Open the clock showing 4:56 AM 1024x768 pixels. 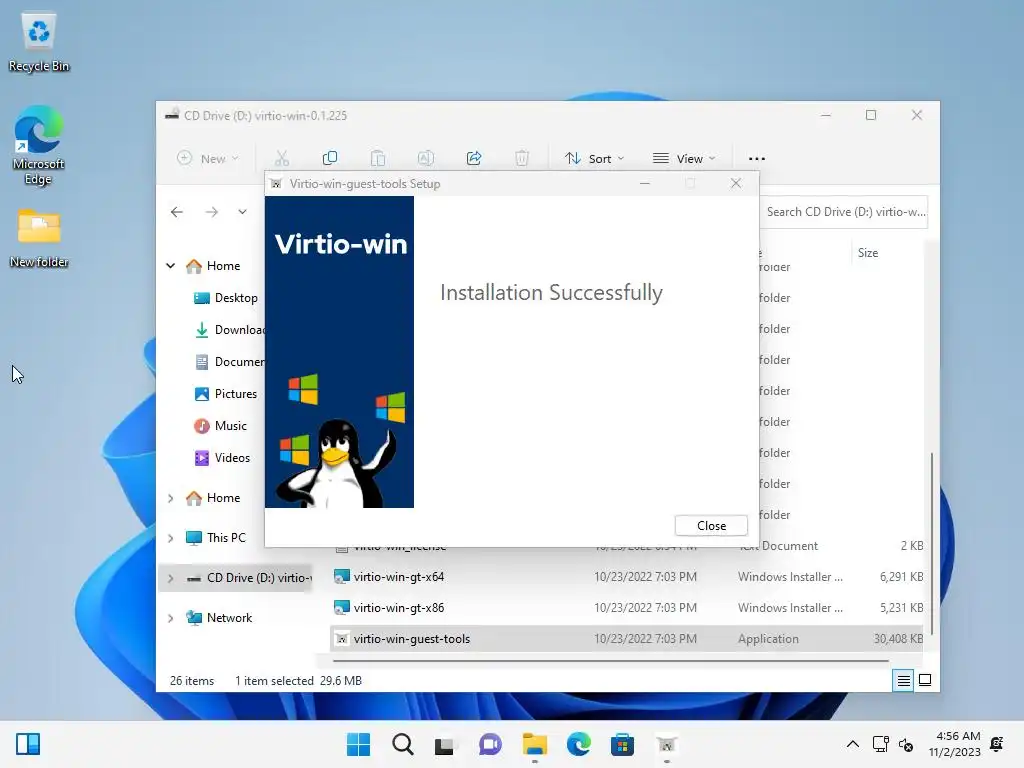955,744
